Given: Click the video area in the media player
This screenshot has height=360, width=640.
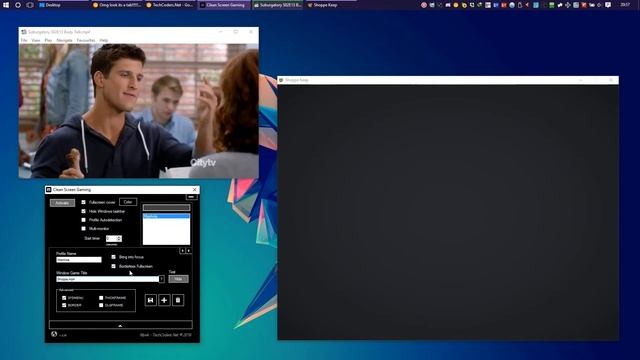Looking at the screenshot, I should pyautogui.click(x=138, y=111).
